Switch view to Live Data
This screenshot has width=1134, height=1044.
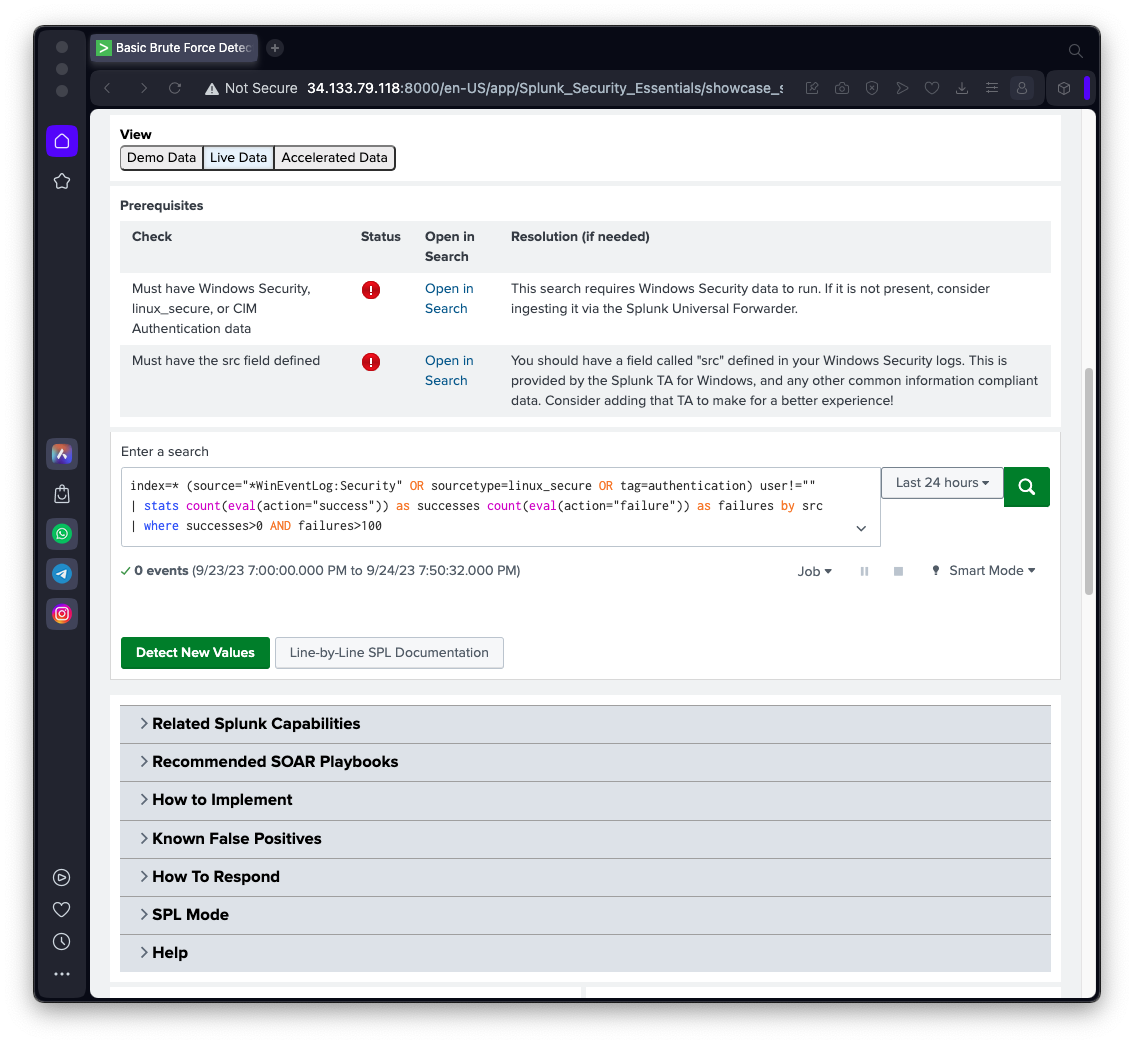point(238,158)
